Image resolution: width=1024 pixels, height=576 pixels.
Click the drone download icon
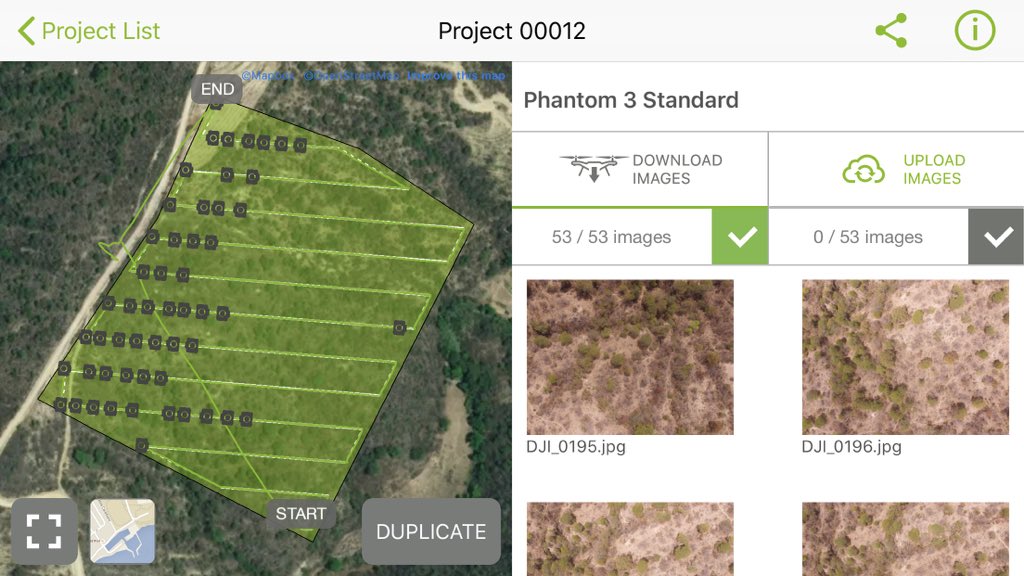point(593,168)
